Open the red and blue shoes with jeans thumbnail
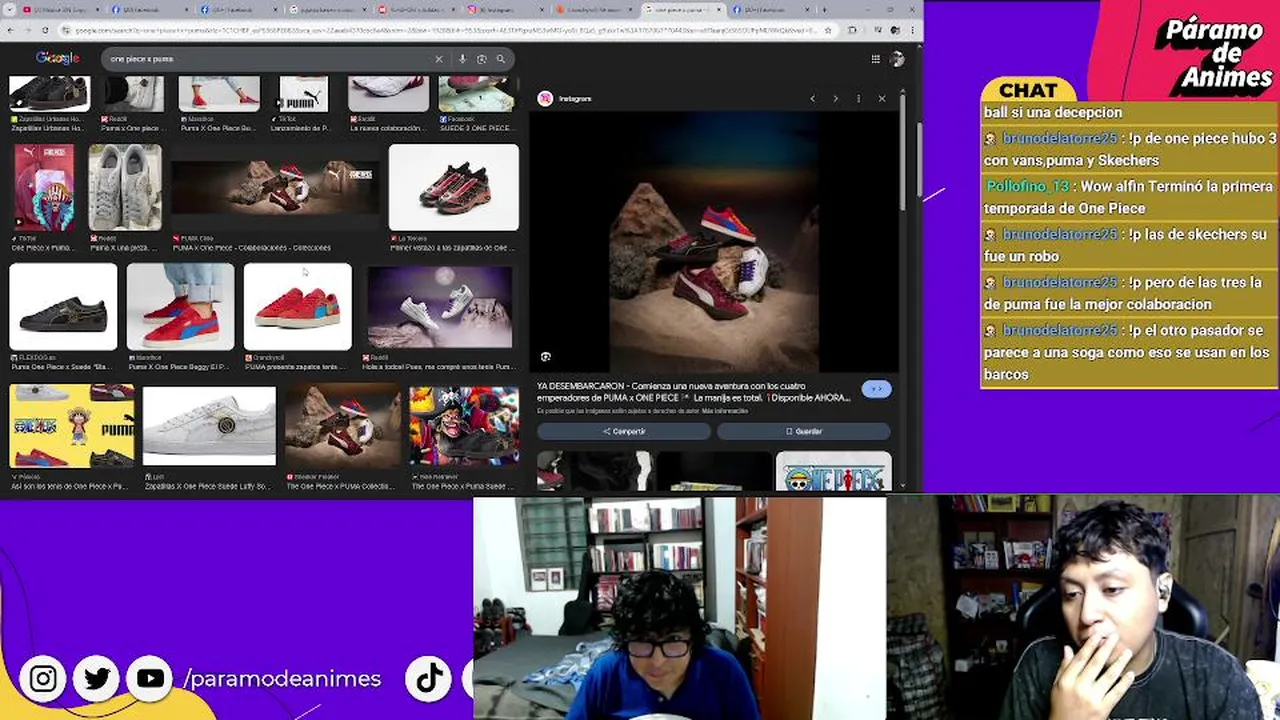This screenshot has width=1280, height=720. (x=180, y=306)
